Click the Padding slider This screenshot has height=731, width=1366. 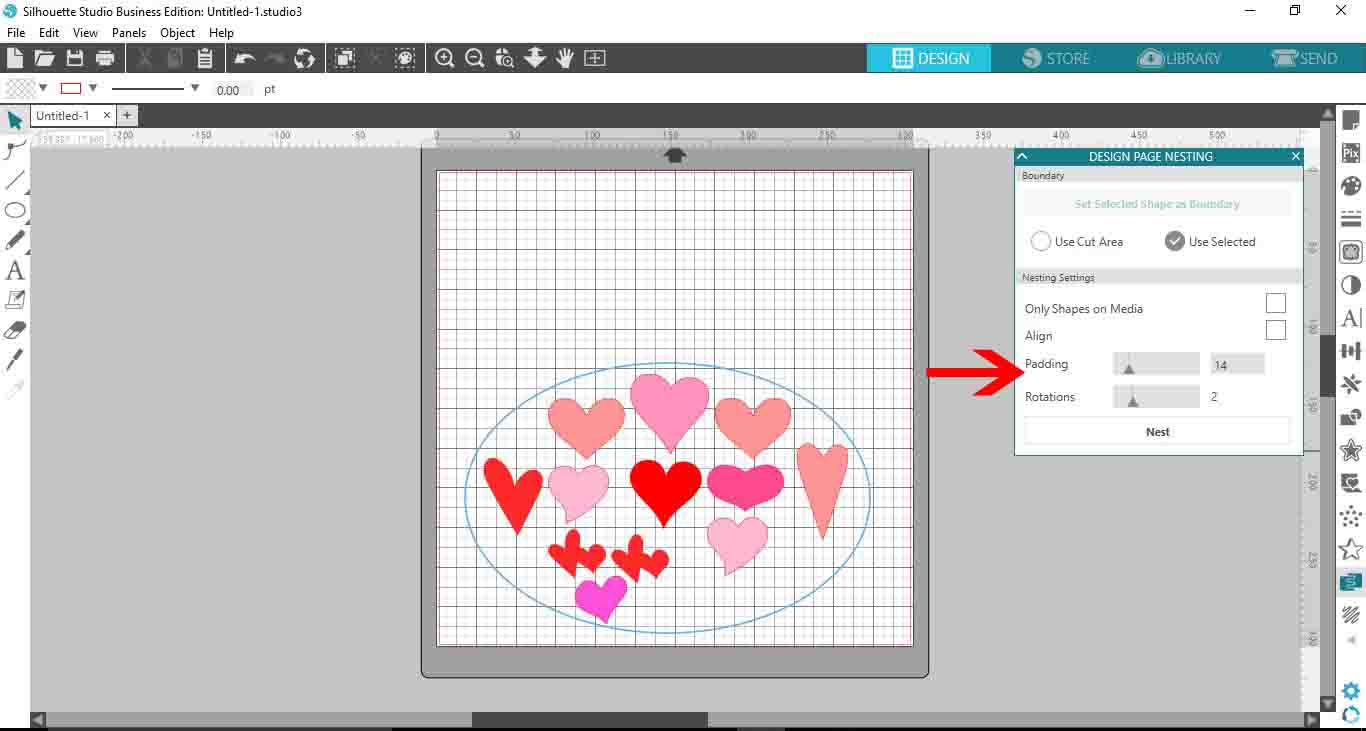tap(1156, 364)
